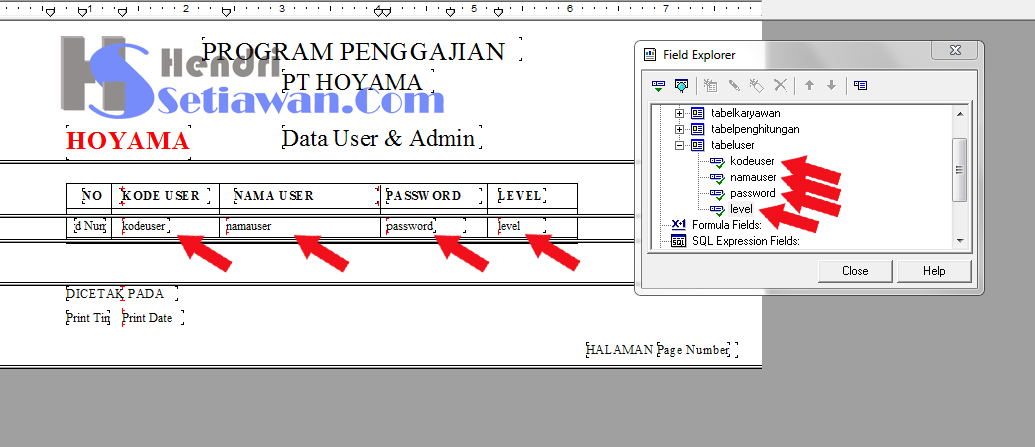Click the tabelpenghitungan table icon
The height and width of the screenshot is (447, 1035).
[698, 129]
